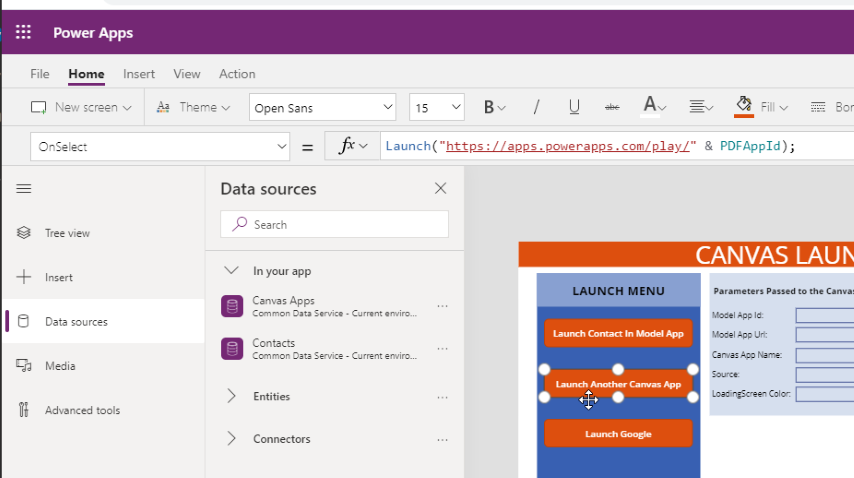Expand the Theme dropdown arrow
Screen dimensions: 854x478
click(x=226, y=108)
